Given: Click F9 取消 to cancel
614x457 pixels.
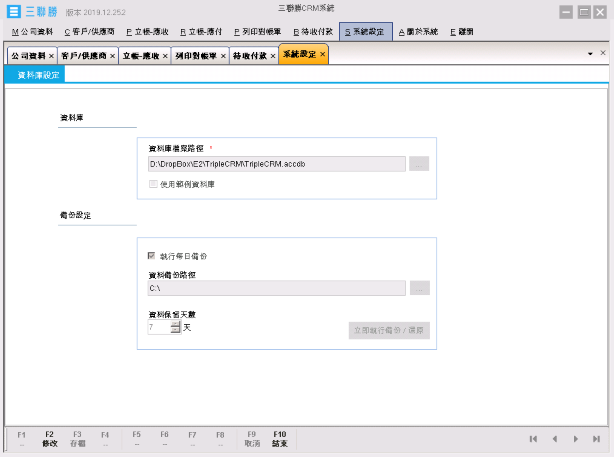Looking at the screenshot, I should (252, 439).
